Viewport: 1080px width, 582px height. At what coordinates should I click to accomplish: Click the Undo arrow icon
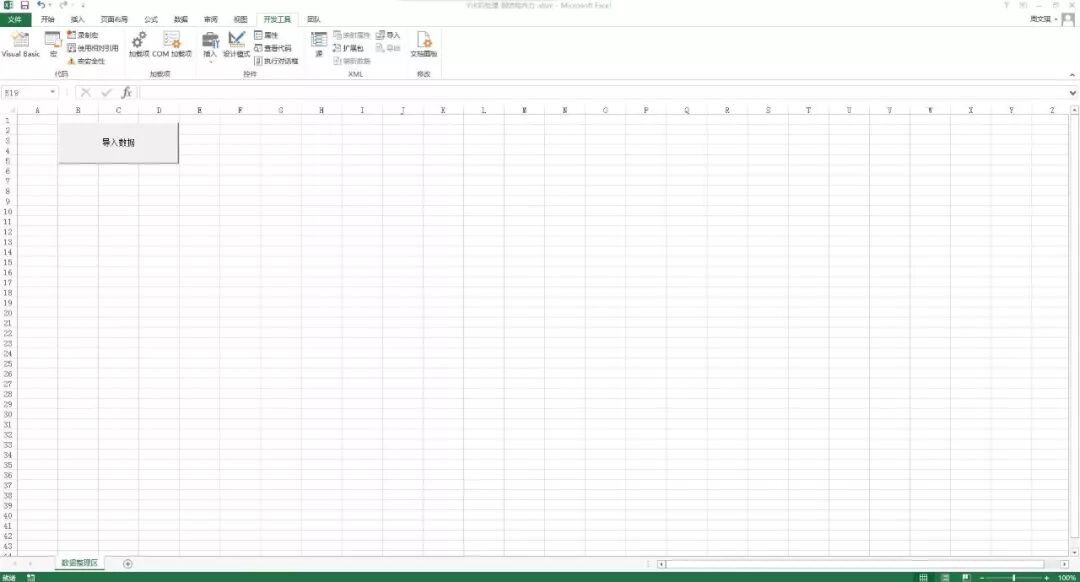[x=40, y=5]
